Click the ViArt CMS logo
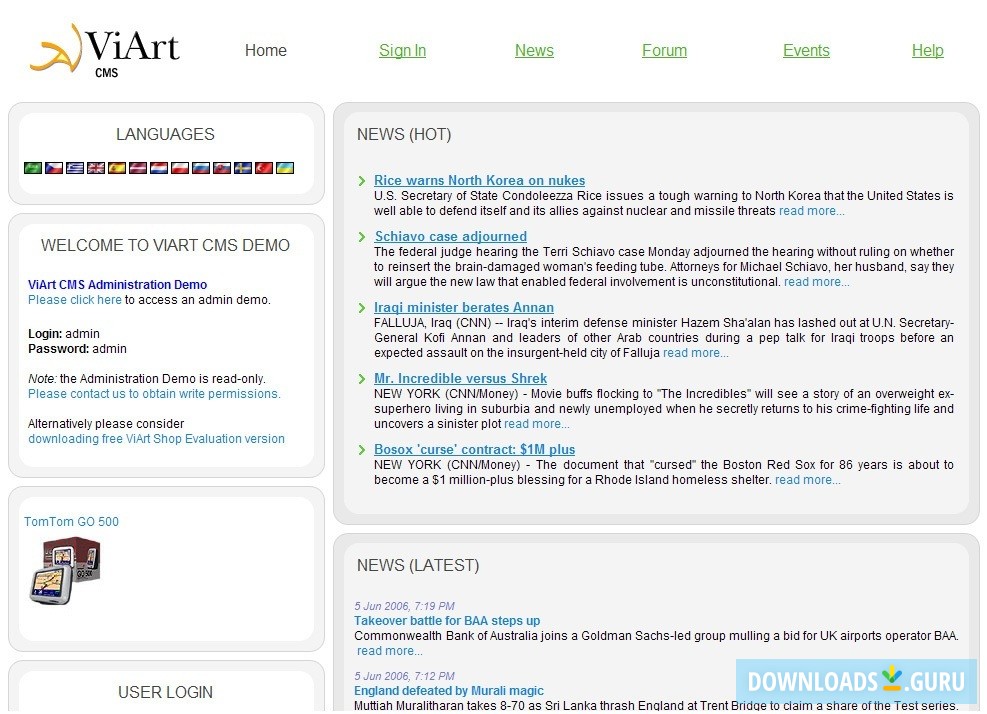This screenshot has height=714, width=987. pyautogui.click(x=104, y=50)
